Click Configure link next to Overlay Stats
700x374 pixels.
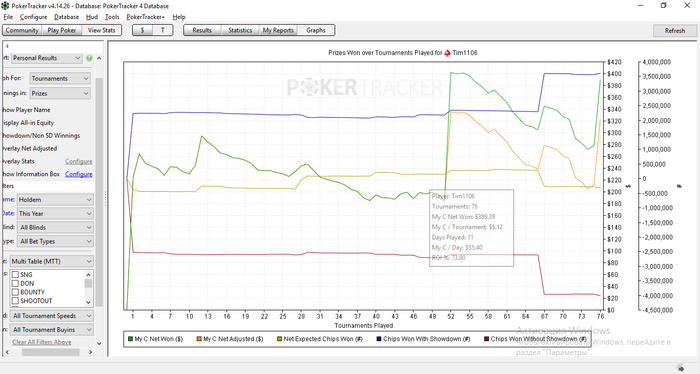point(79,162)
